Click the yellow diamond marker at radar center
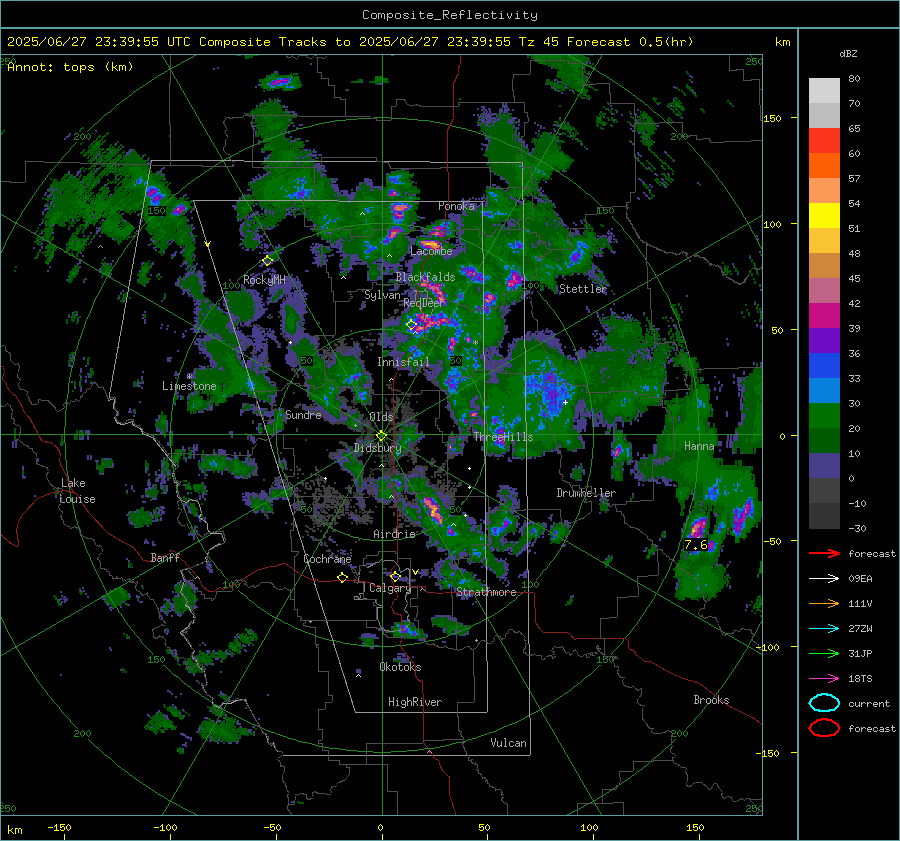The width and height of the screenshot is (900, 841). pos(382,435)
